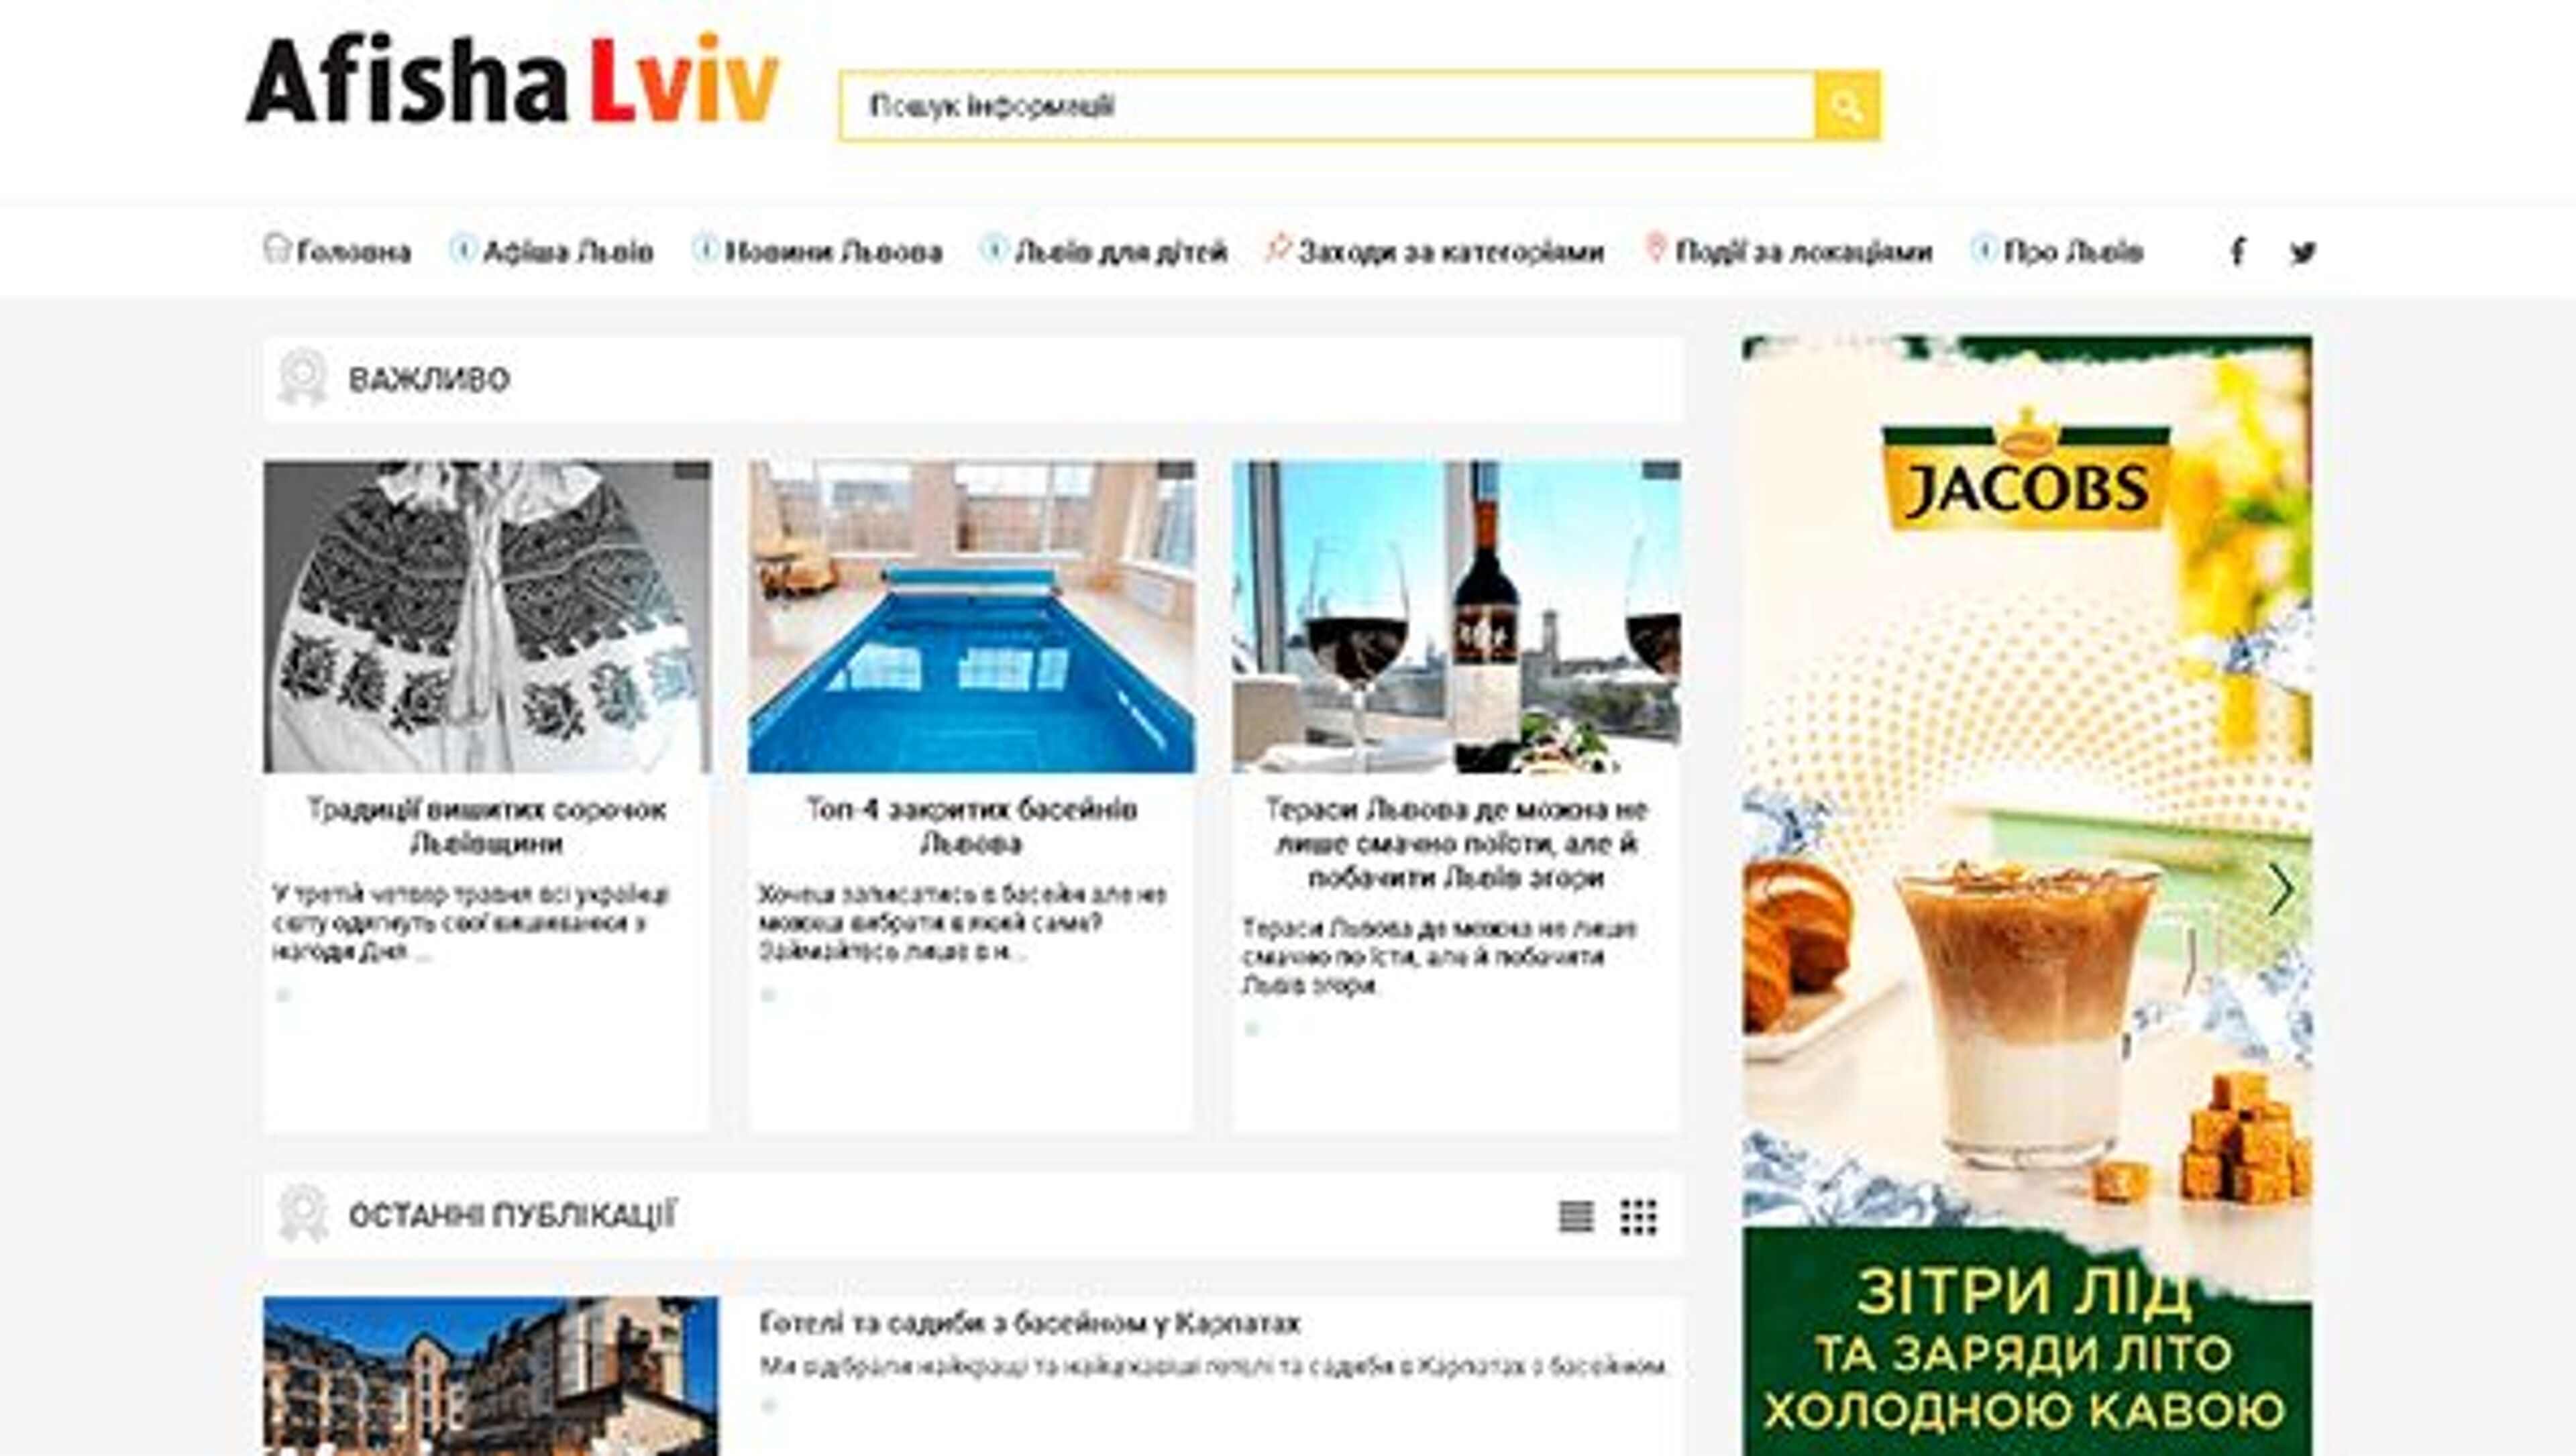The width and height of the screenshot is (2576, 1456).
Task: Open the Готелі та садиби з басейном article
Action: [x=1029, y=1323]
